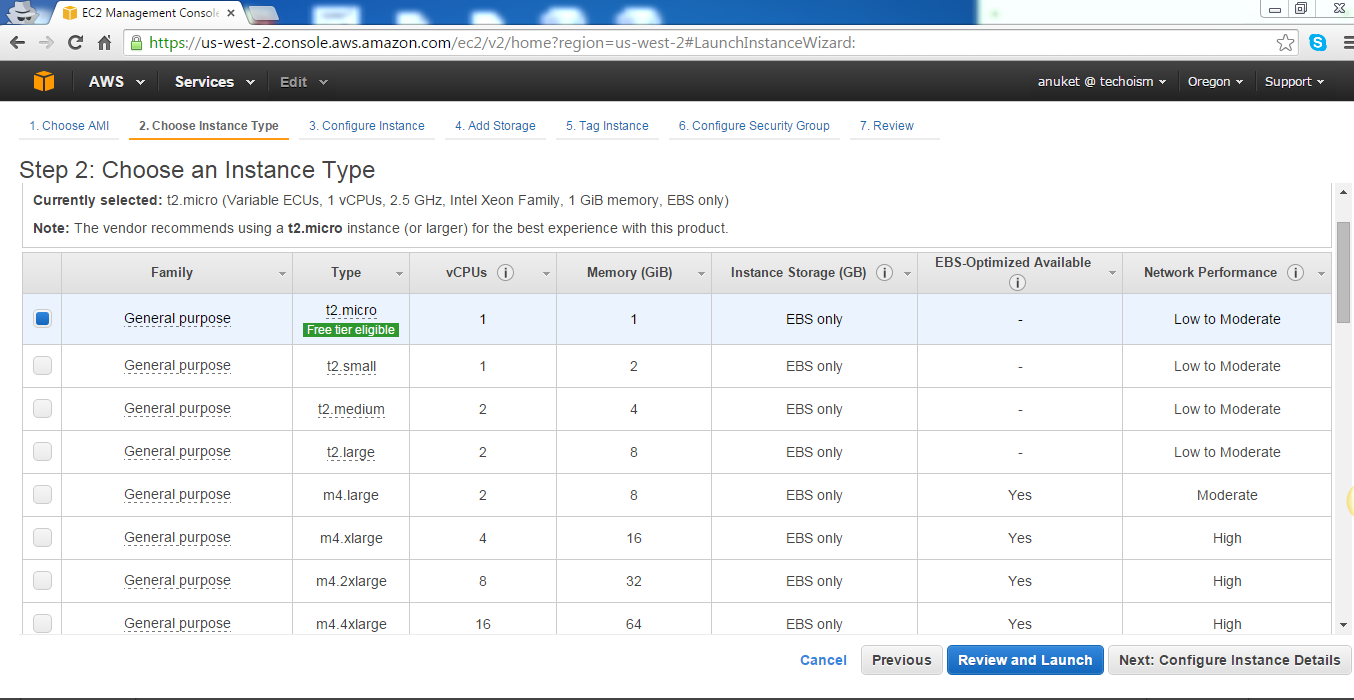Open the Network Performance column filter arrow
This screenshot has height=700, width=1354.
click(x=1321, y=273)
